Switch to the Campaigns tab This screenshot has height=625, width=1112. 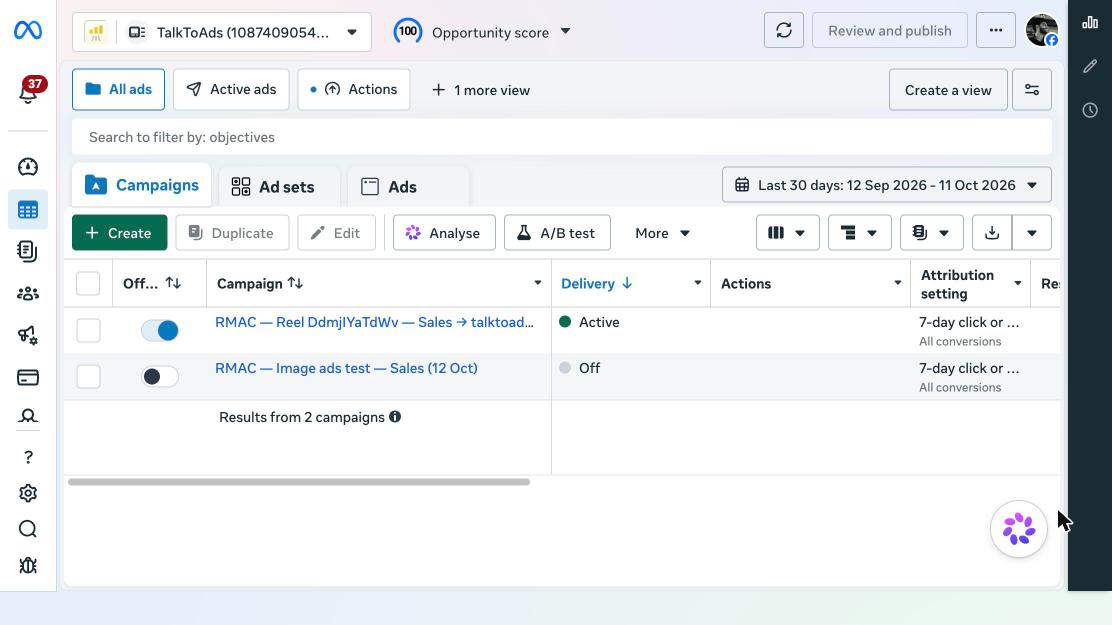pos(142,185)
